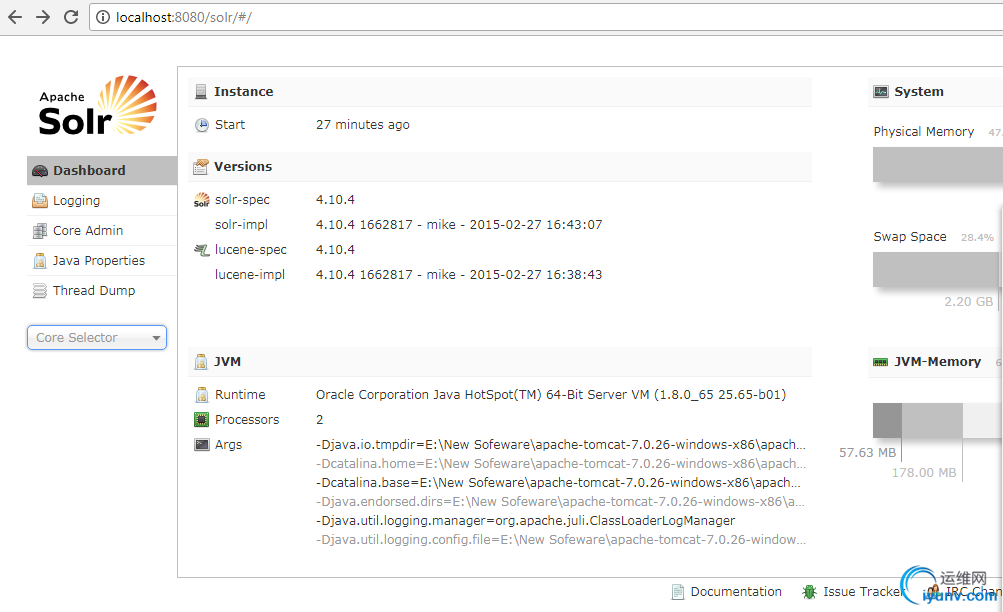This screenshot has width=1003, height=612.
Task: Reload the page with the refresh icon
Action: (x=71, y=17)
